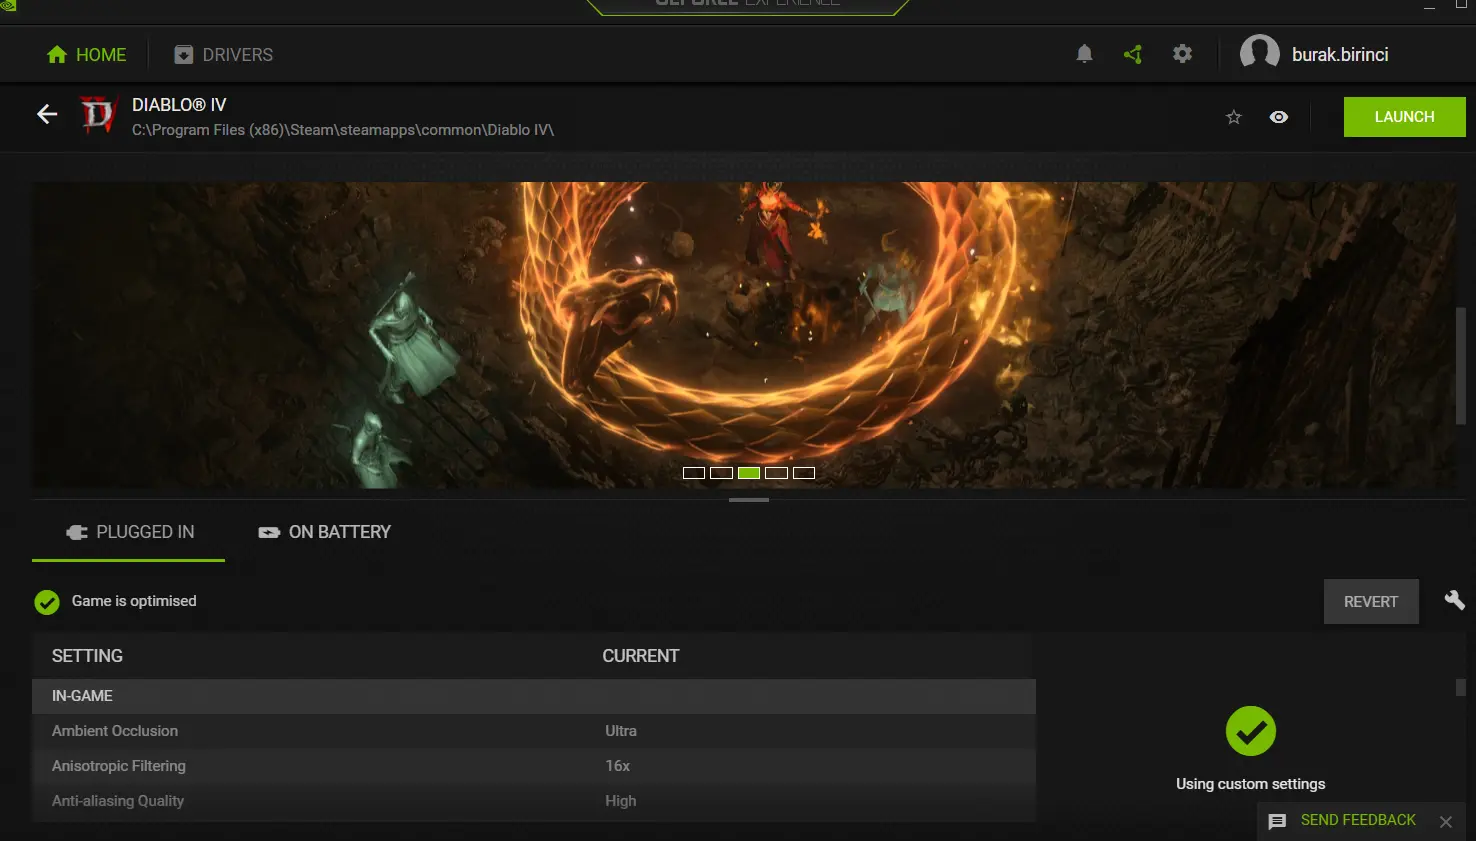Image resolution: width=1476 pixels, height=841 pixels.
Task: Click the High value
Action: point(620,801)
